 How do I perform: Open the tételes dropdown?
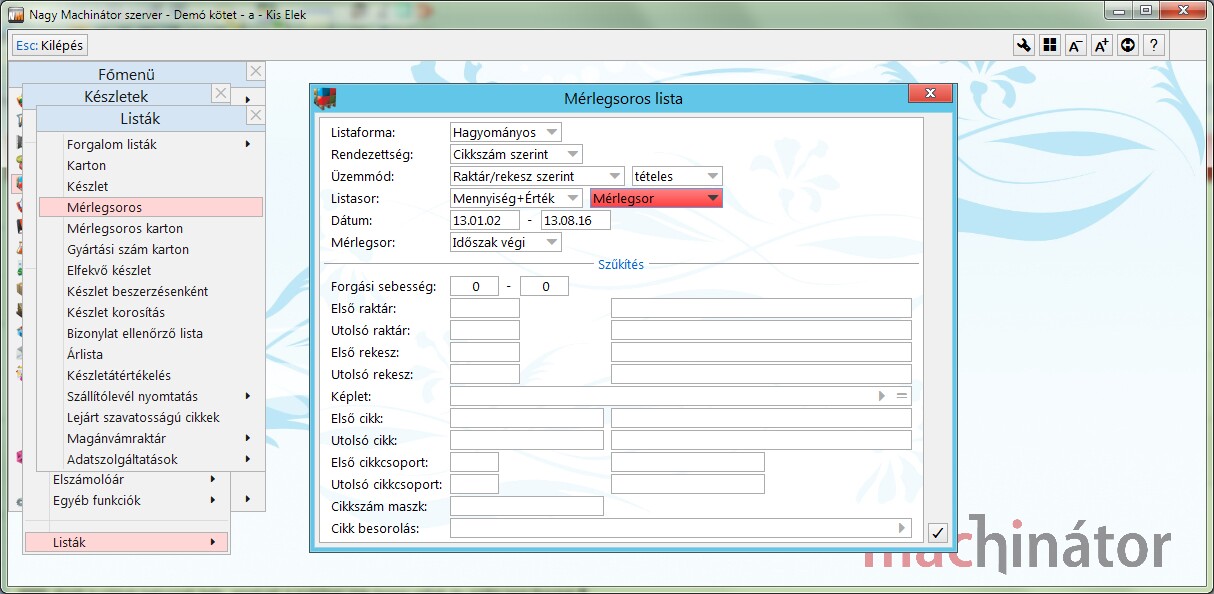(x=676, y=176)
